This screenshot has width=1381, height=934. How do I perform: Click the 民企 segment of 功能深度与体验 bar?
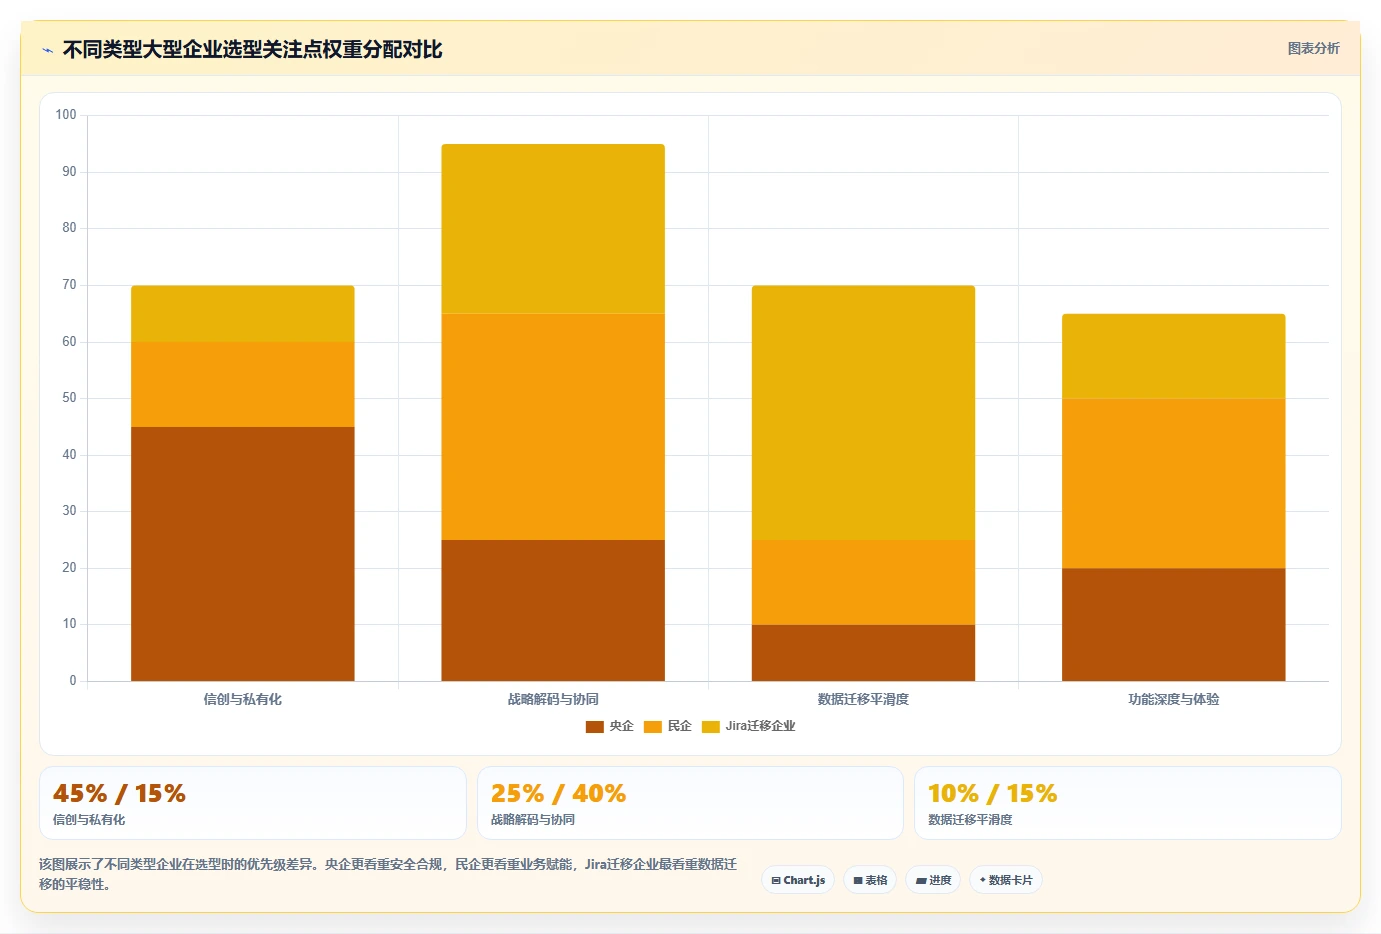1174,484
